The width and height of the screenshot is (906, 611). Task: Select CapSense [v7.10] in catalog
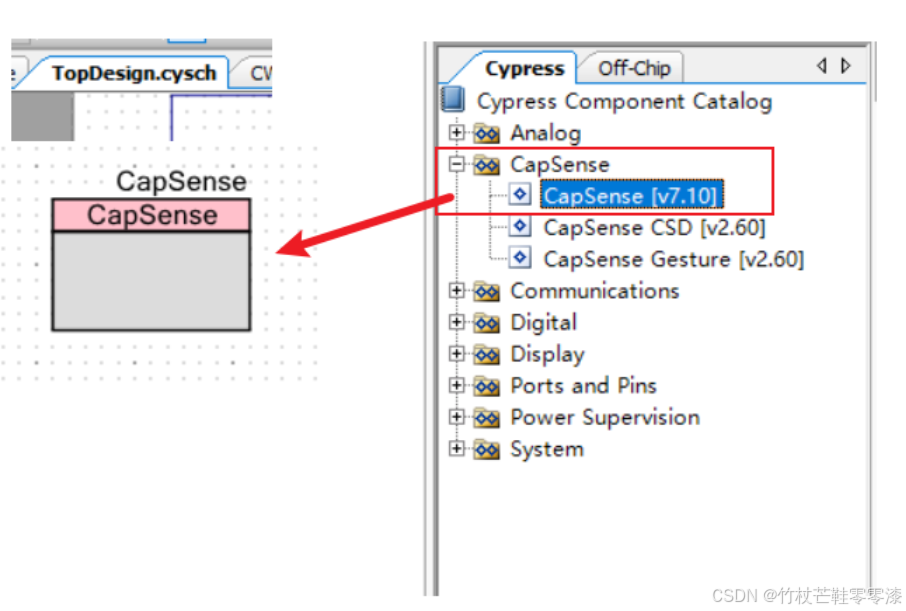tap(631, 195)
